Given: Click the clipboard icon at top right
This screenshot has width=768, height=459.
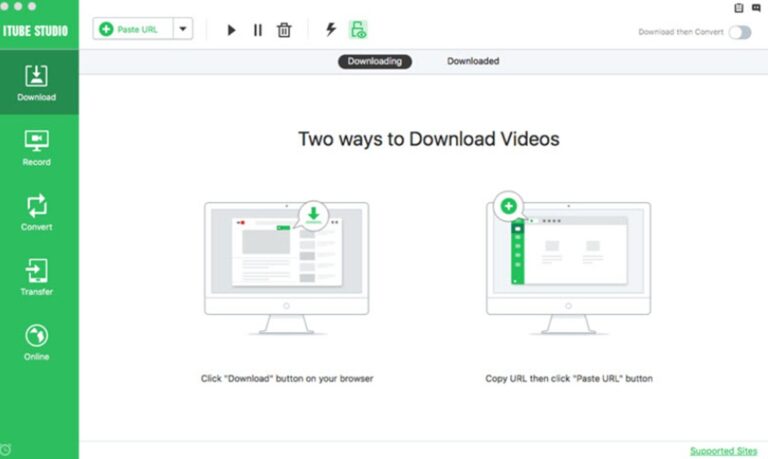Looking at the screenshot, I should pos(739,7).
